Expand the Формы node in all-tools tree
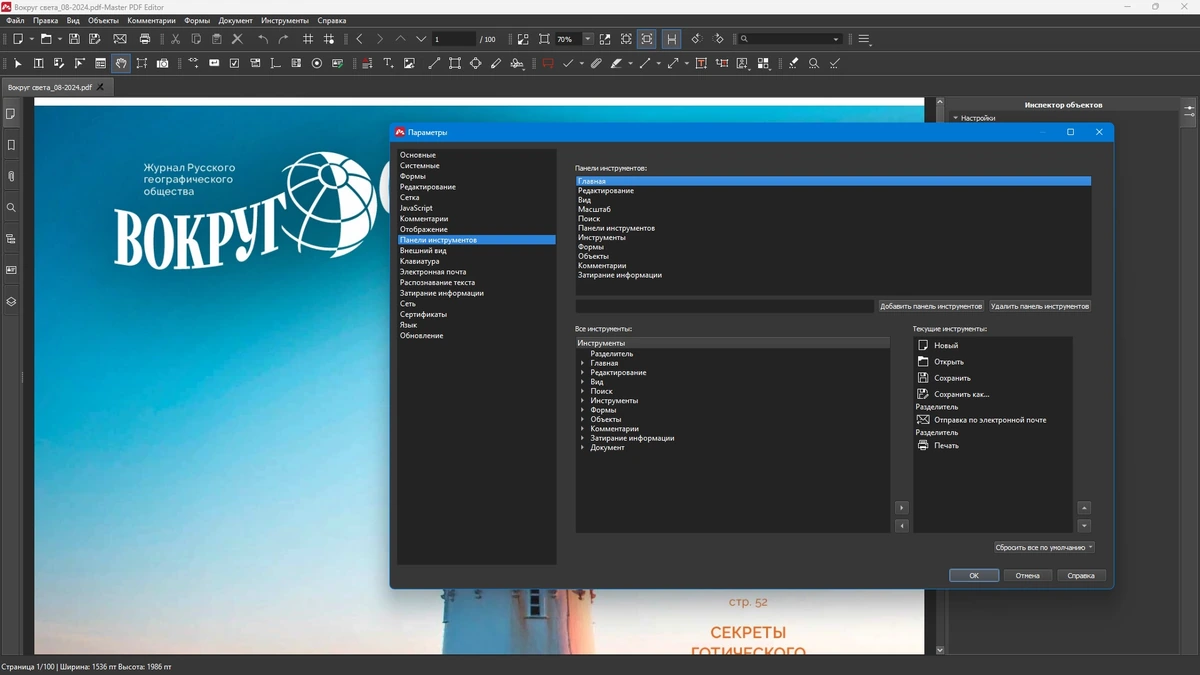 [x=583, y=410]
